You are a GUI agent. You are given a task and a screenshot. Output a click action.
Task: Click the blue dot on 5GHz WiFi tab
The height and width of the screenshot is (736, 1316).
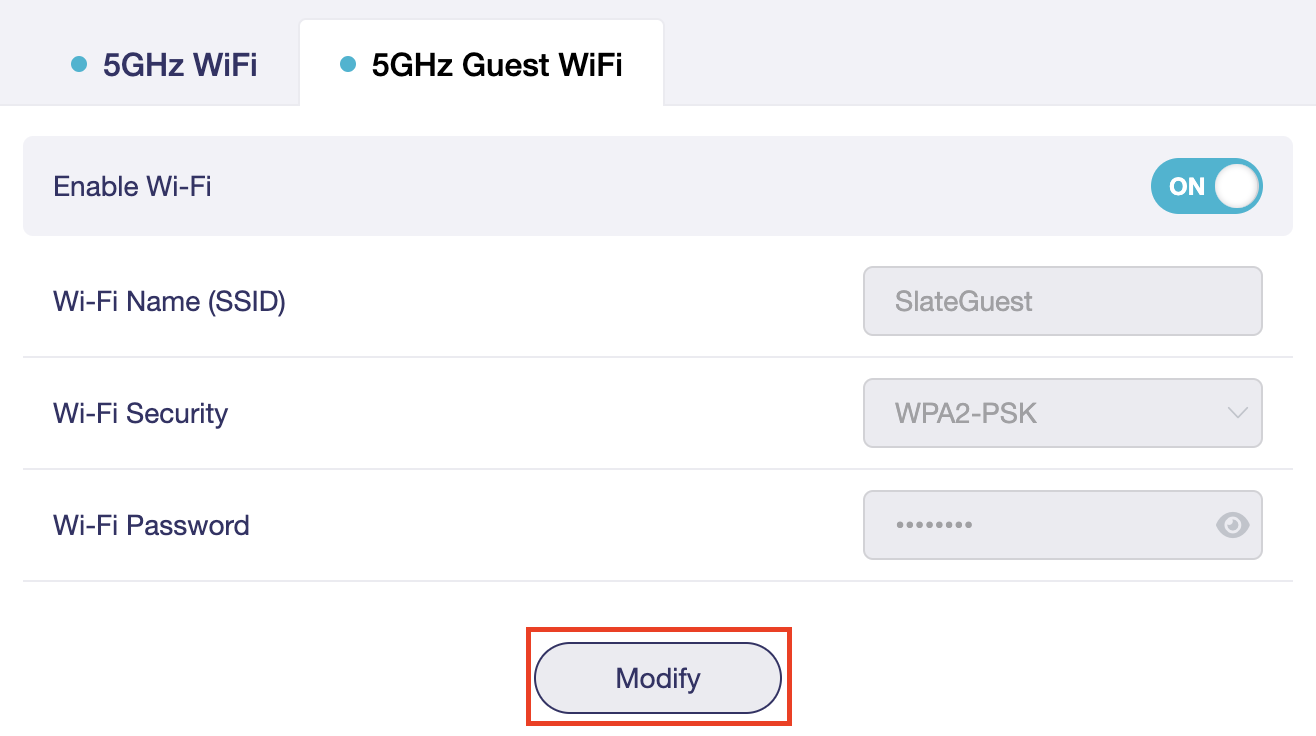(x=79, y=62)
